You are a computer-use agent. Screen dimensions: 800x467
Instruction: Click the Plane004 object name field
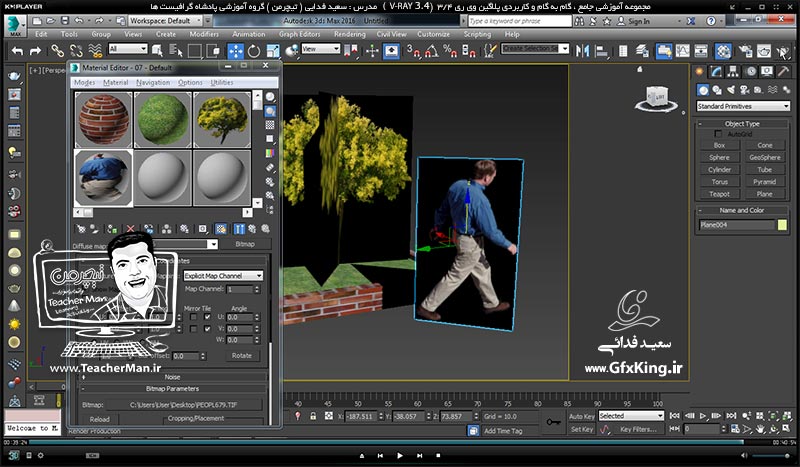point(736,225)
